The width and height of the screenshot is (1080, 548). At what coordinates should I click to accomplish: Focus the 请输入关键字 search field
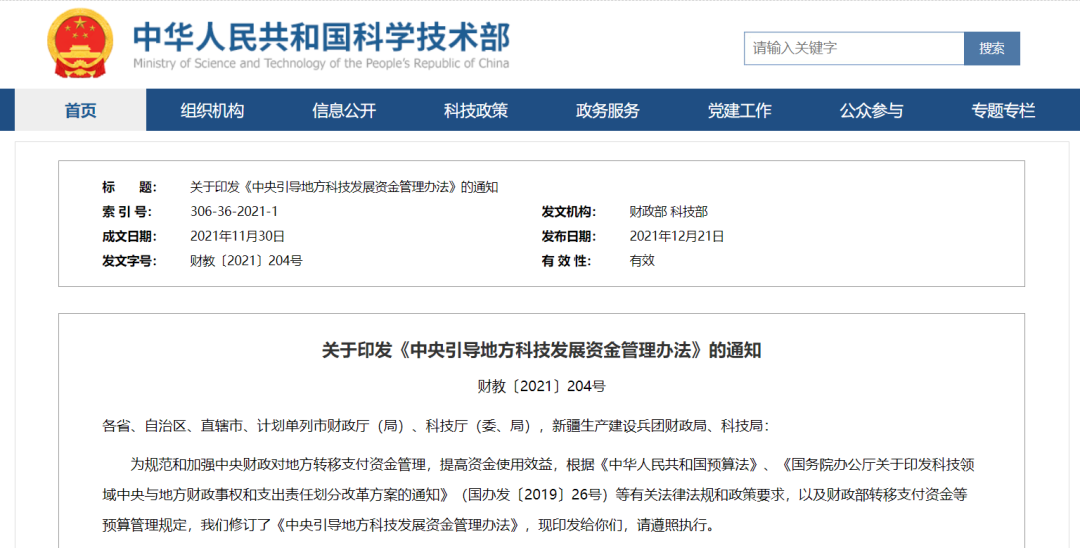pos(854,48)
